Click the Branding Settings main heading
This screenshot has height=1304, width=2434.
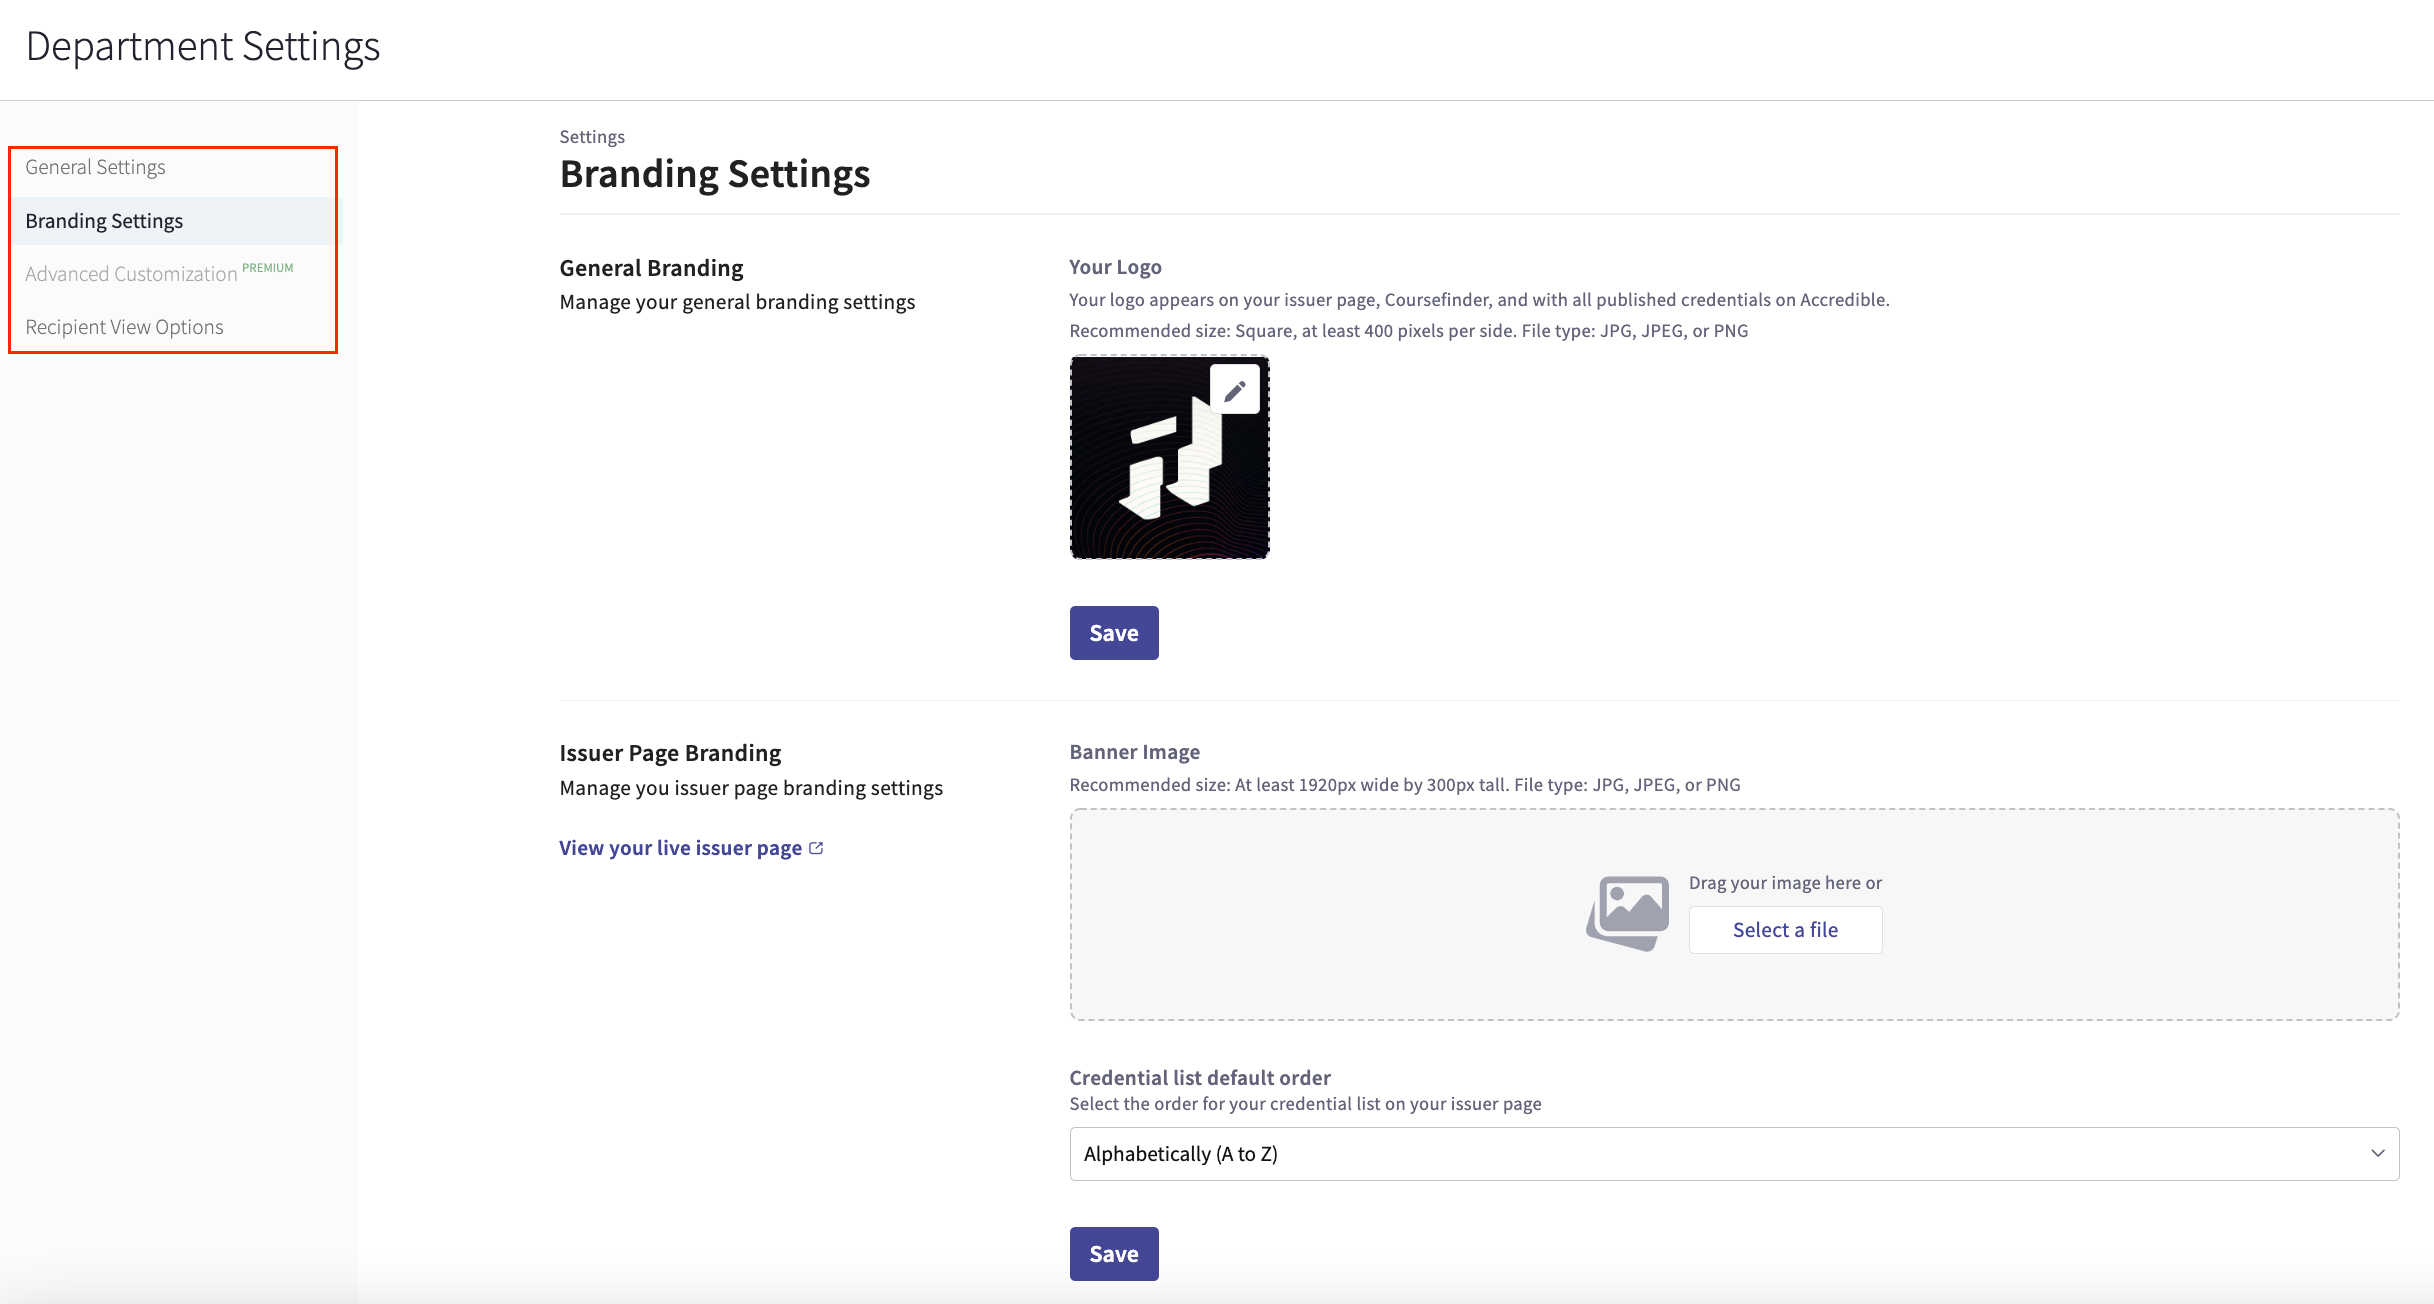click(x=714, y=174)
